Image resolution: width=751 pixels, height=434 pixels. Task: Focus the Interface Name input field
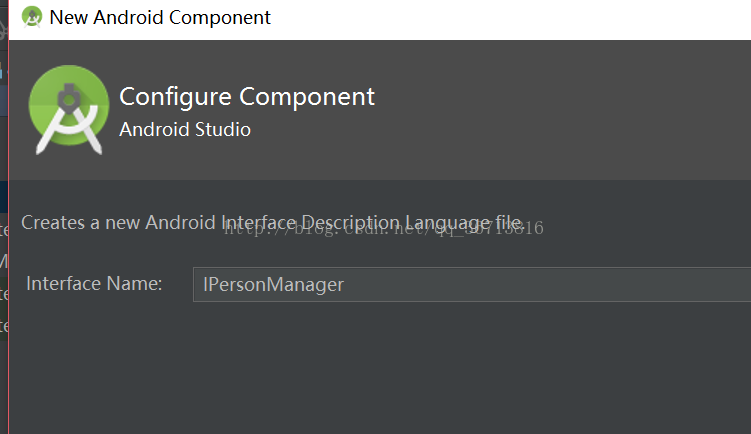point(470,284)
